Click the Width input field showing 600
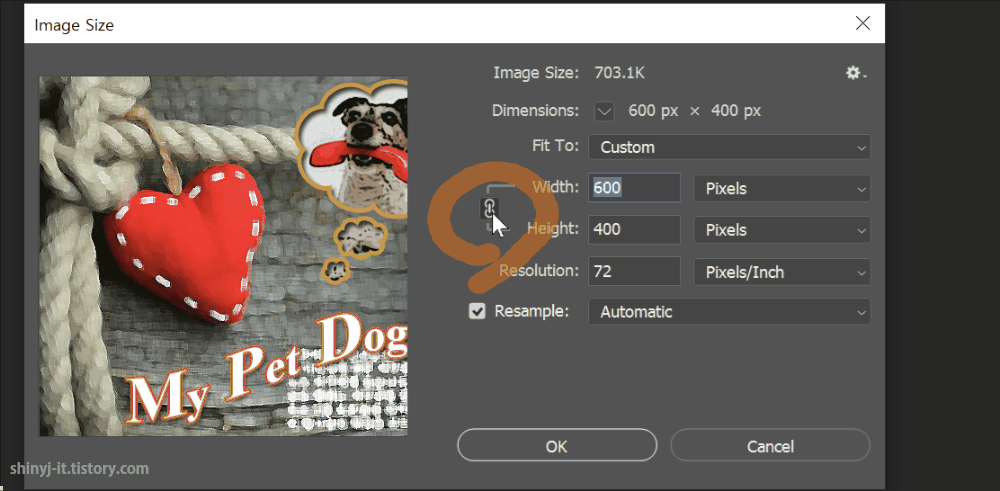 point(635,187)
